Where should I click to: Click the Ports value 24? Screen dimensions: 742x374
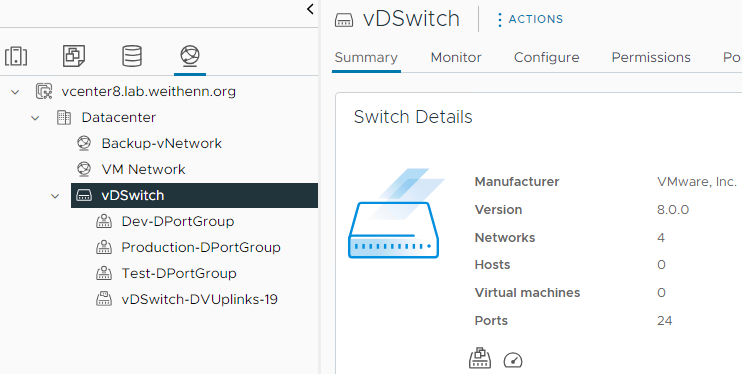[x=664, y=321]
